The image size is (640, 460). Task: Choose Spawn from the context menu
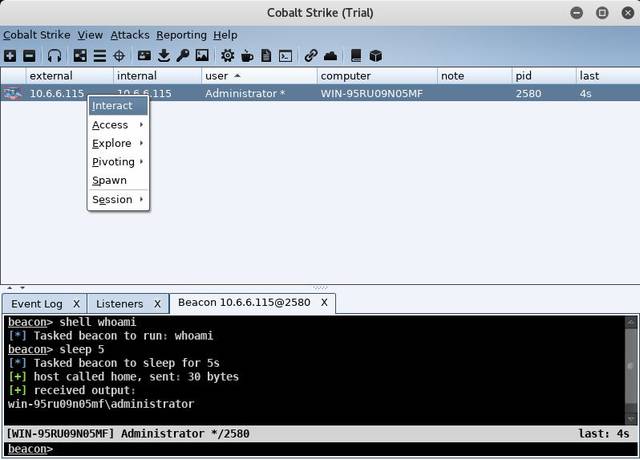pos(118,180)
